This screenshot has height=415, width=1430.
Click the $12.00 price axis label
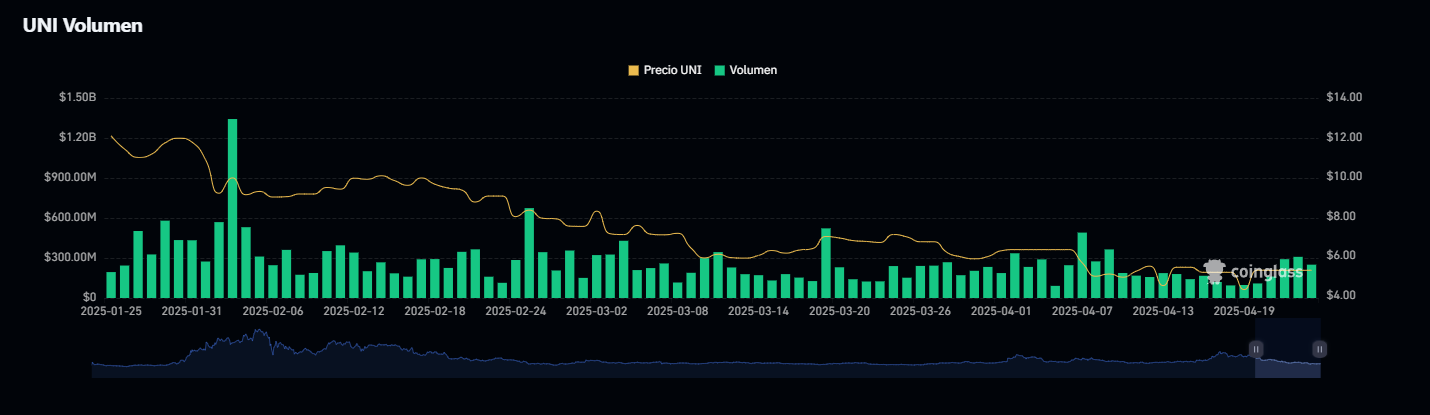click(1344, 137)
